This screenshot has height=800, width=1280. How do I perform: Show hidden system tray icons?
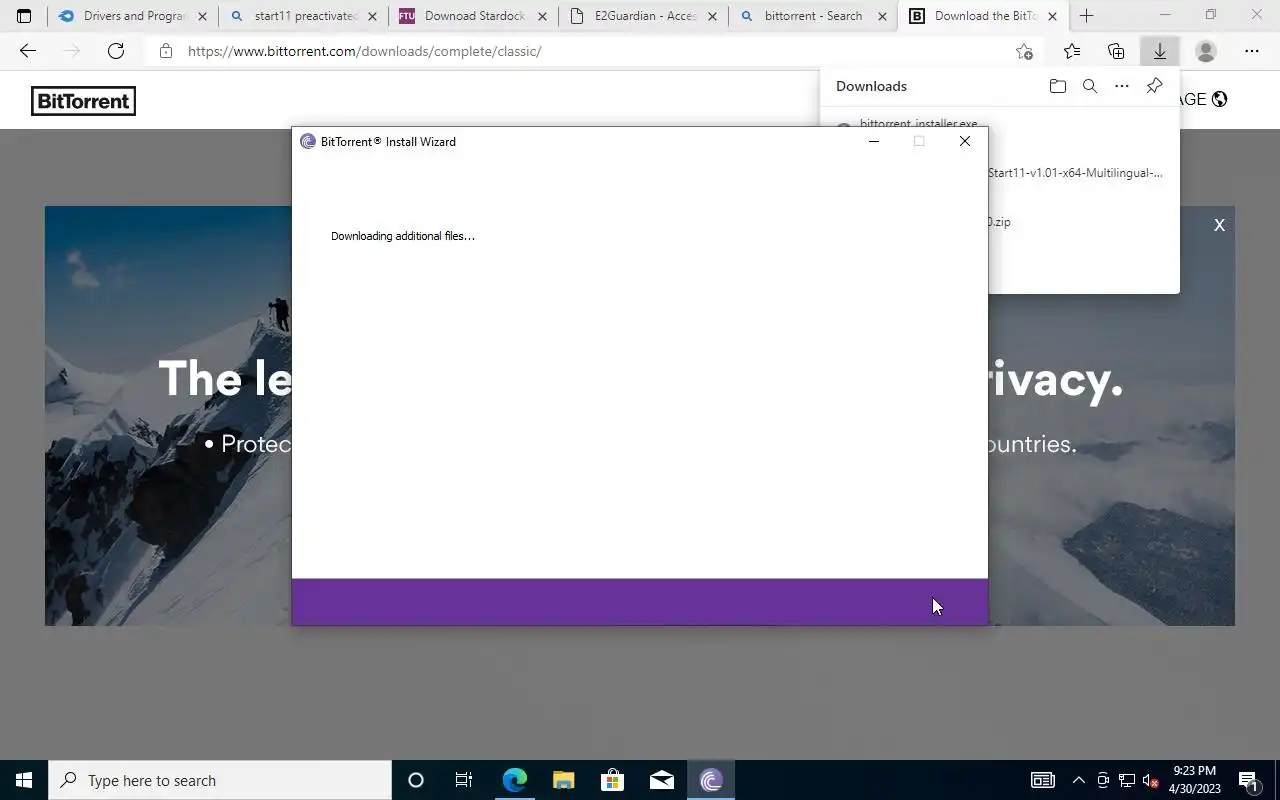pos(1078,780)
